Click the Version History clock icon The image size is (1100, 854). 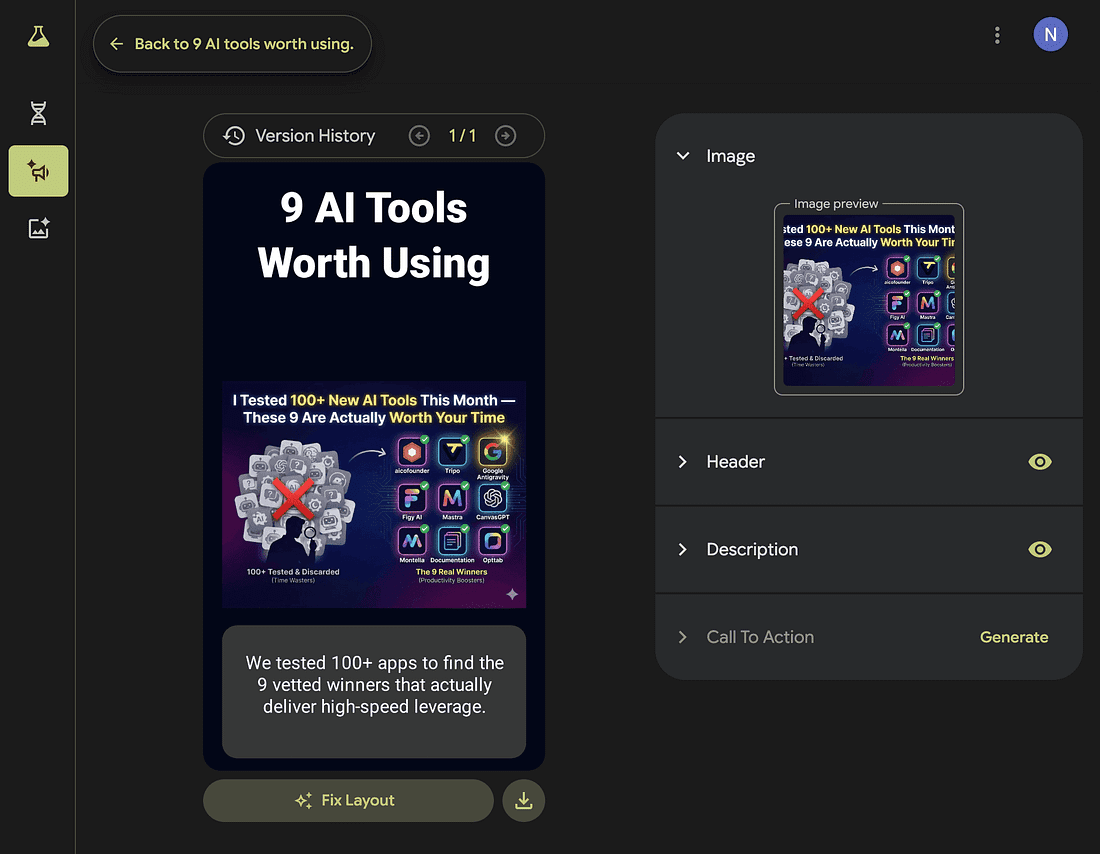tap(234, 136)
